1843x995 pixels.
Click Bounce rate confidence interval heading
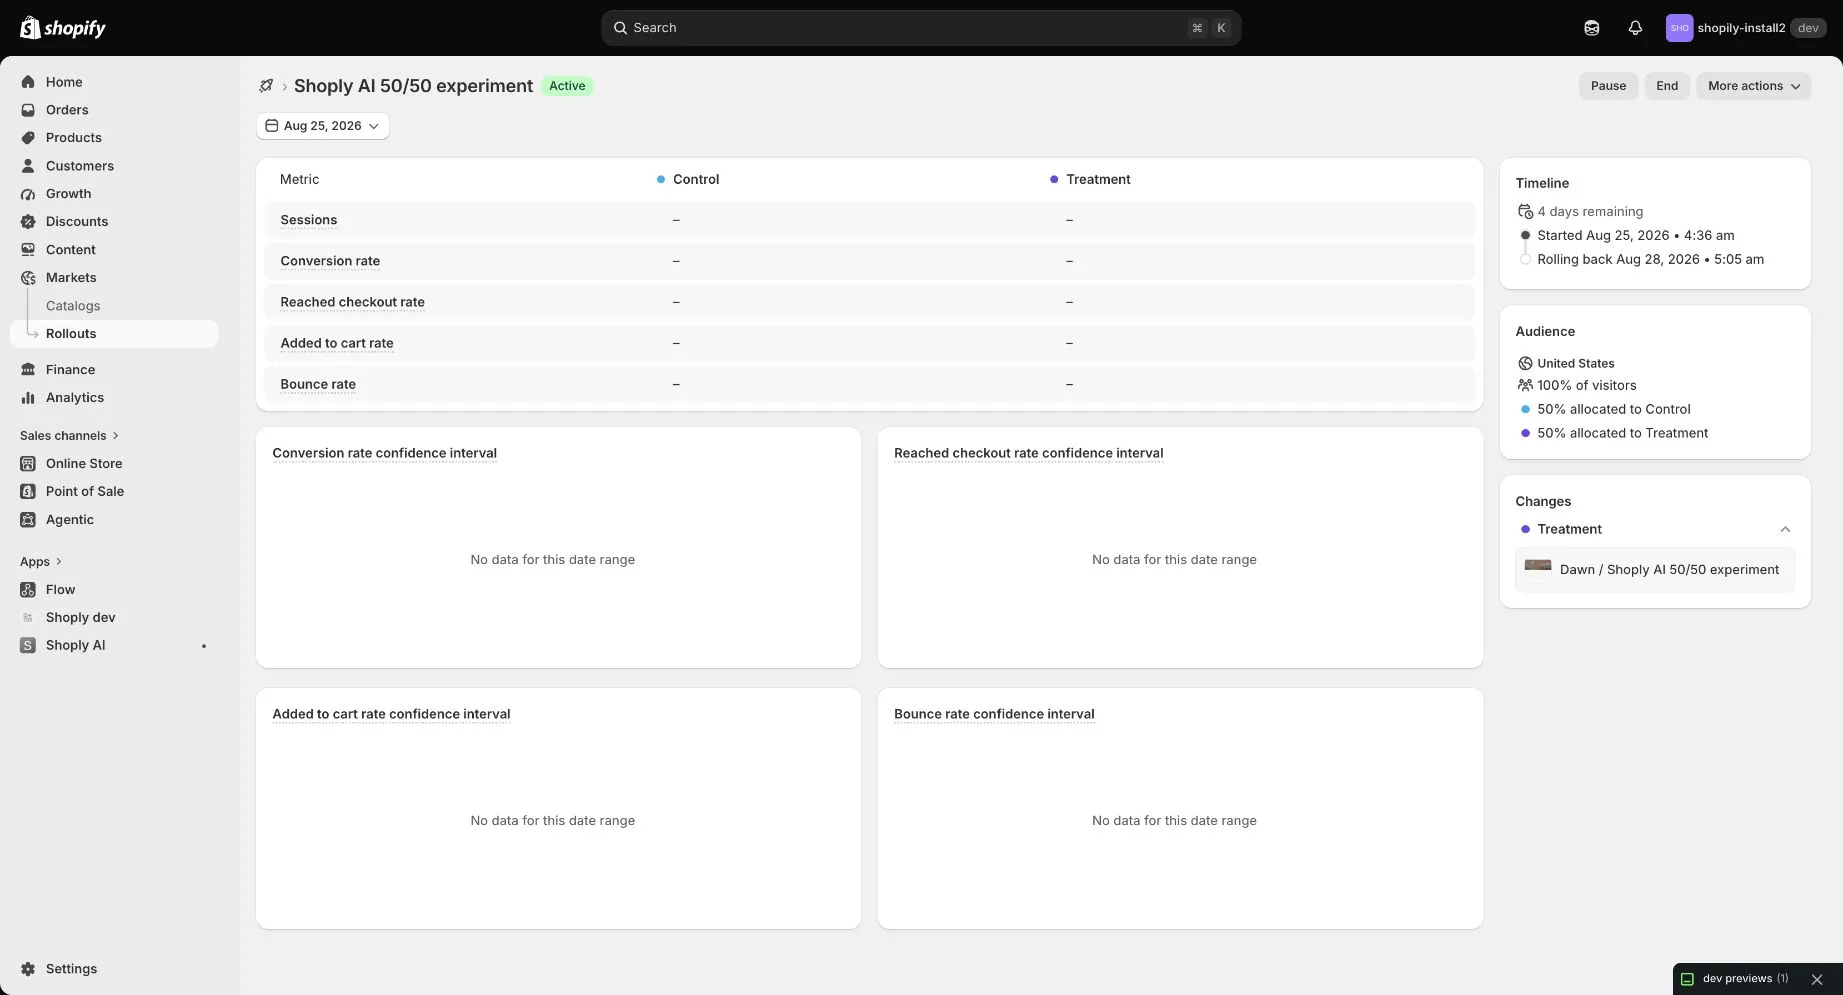994,714
